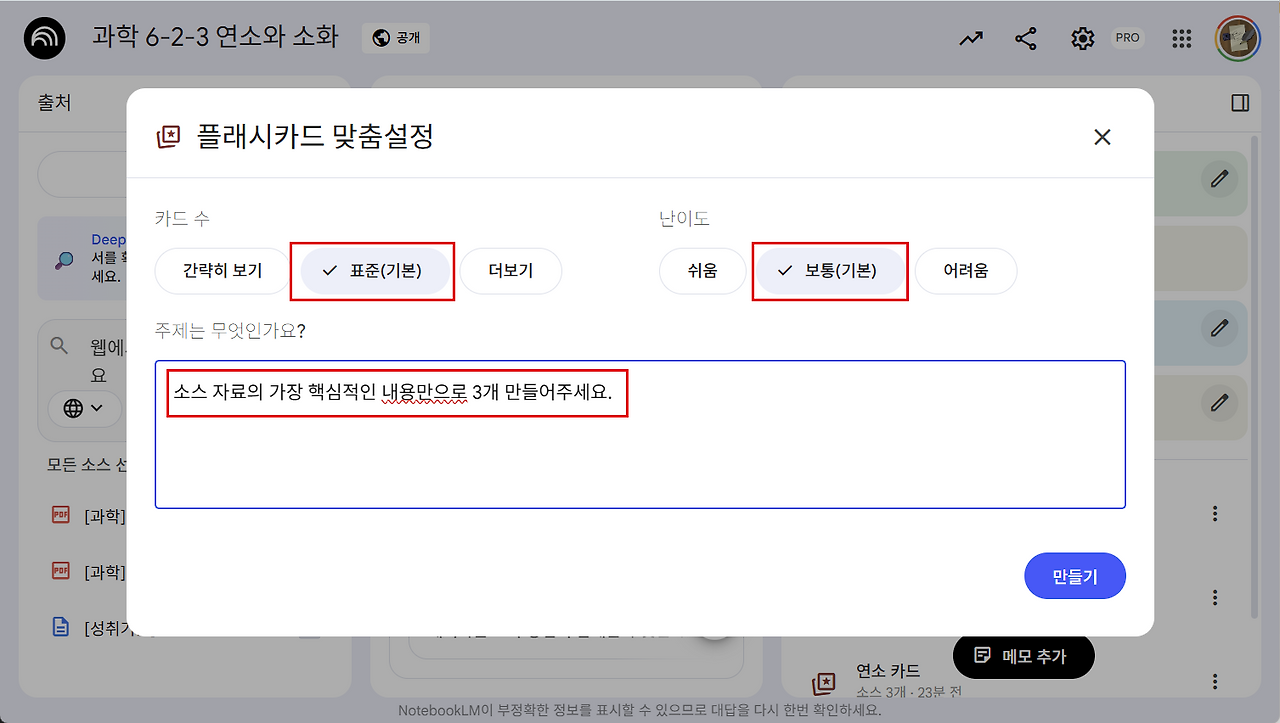The height and width of the screenshot is (723, 1280).
Task: Click the 난이도 label
Action: tap(685, 219)
